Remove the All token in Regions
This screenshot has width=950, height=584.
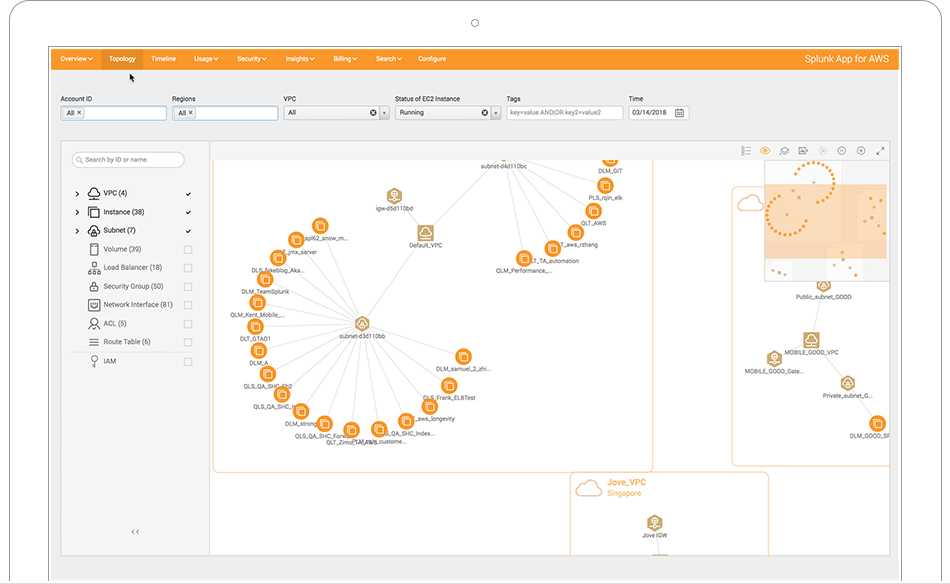(190, 113)
